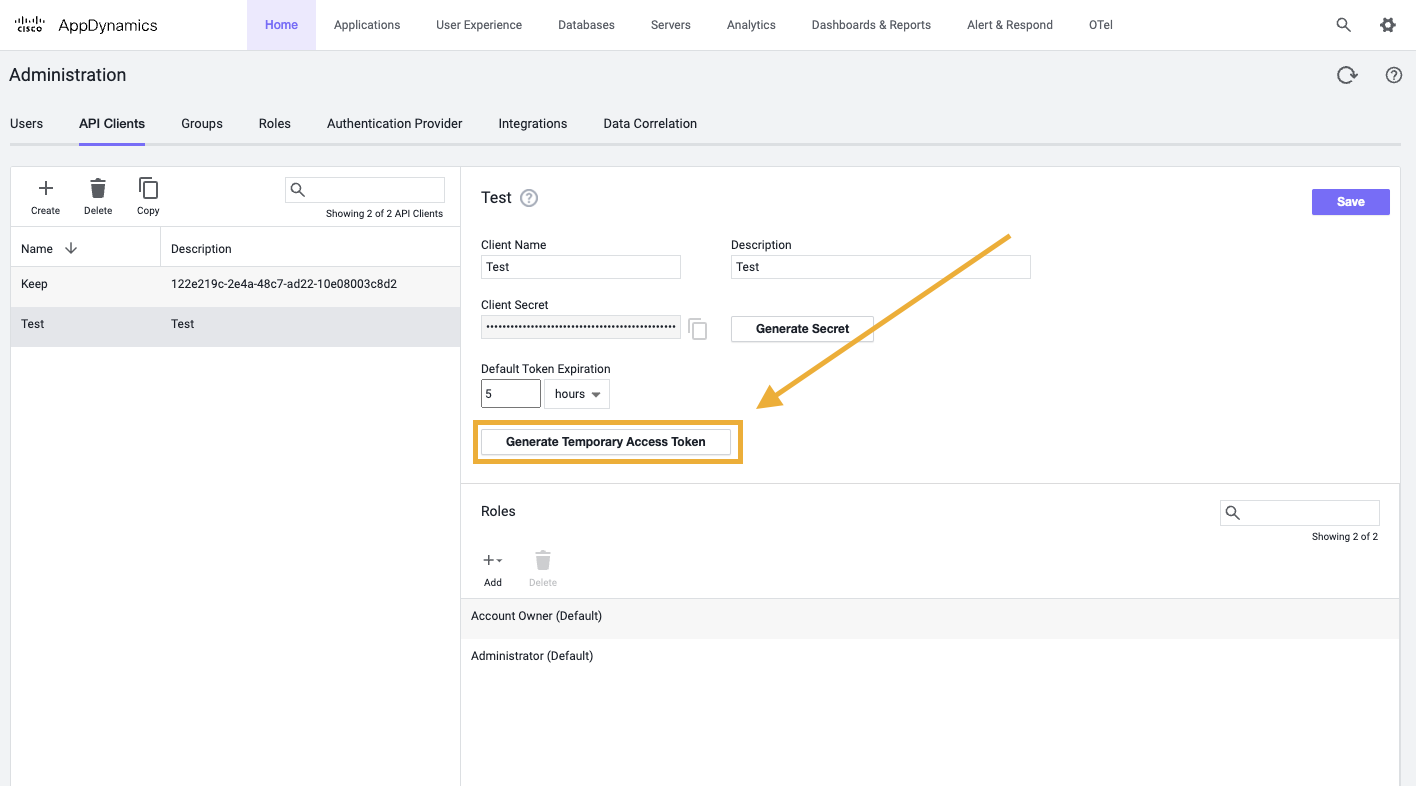
Task: Open the Authentication Provider tab
Action: coord(395,124)
